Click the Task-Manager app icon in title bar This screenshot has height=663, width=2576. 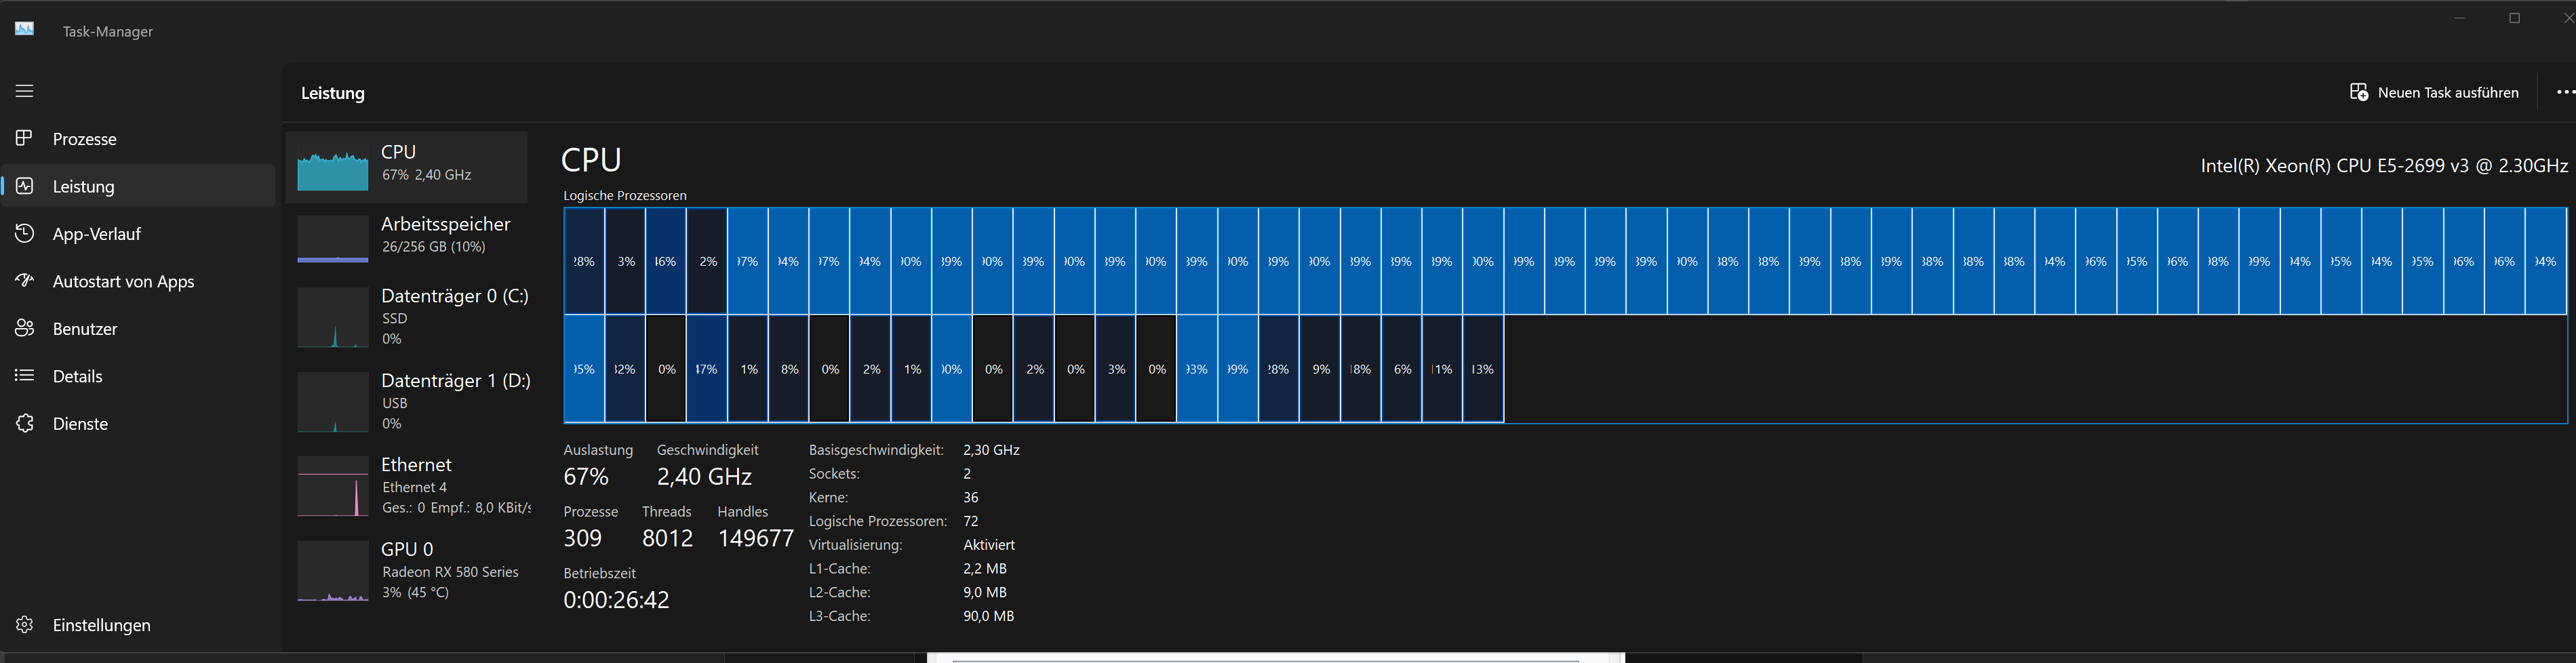click(25, 29)
